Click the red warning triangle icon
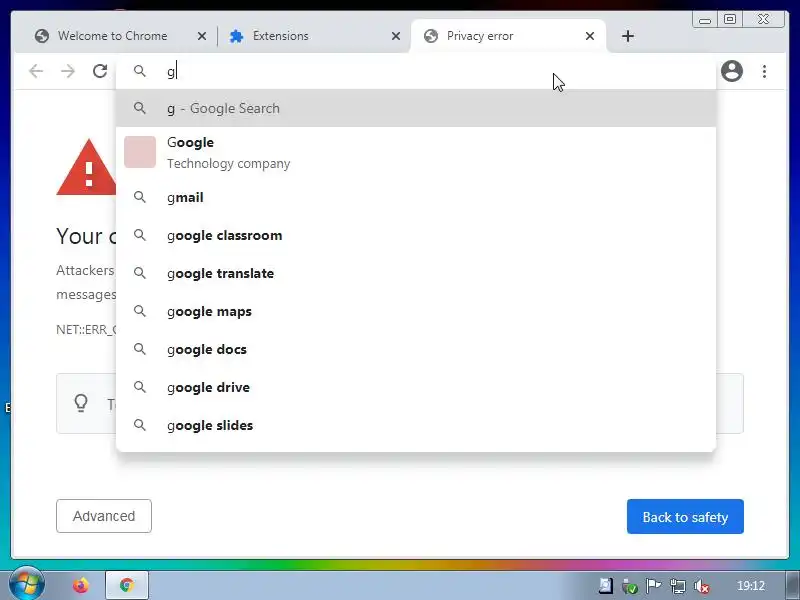 (x=89, y=168)
